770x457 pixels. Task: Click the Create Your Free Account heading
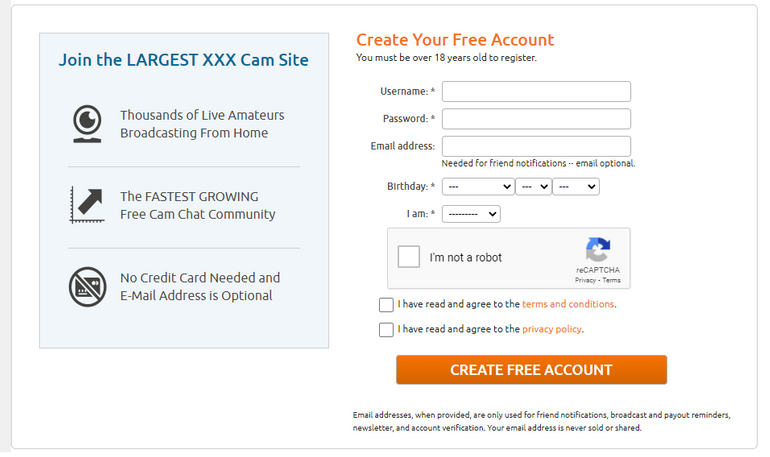(x=455, y=40)
